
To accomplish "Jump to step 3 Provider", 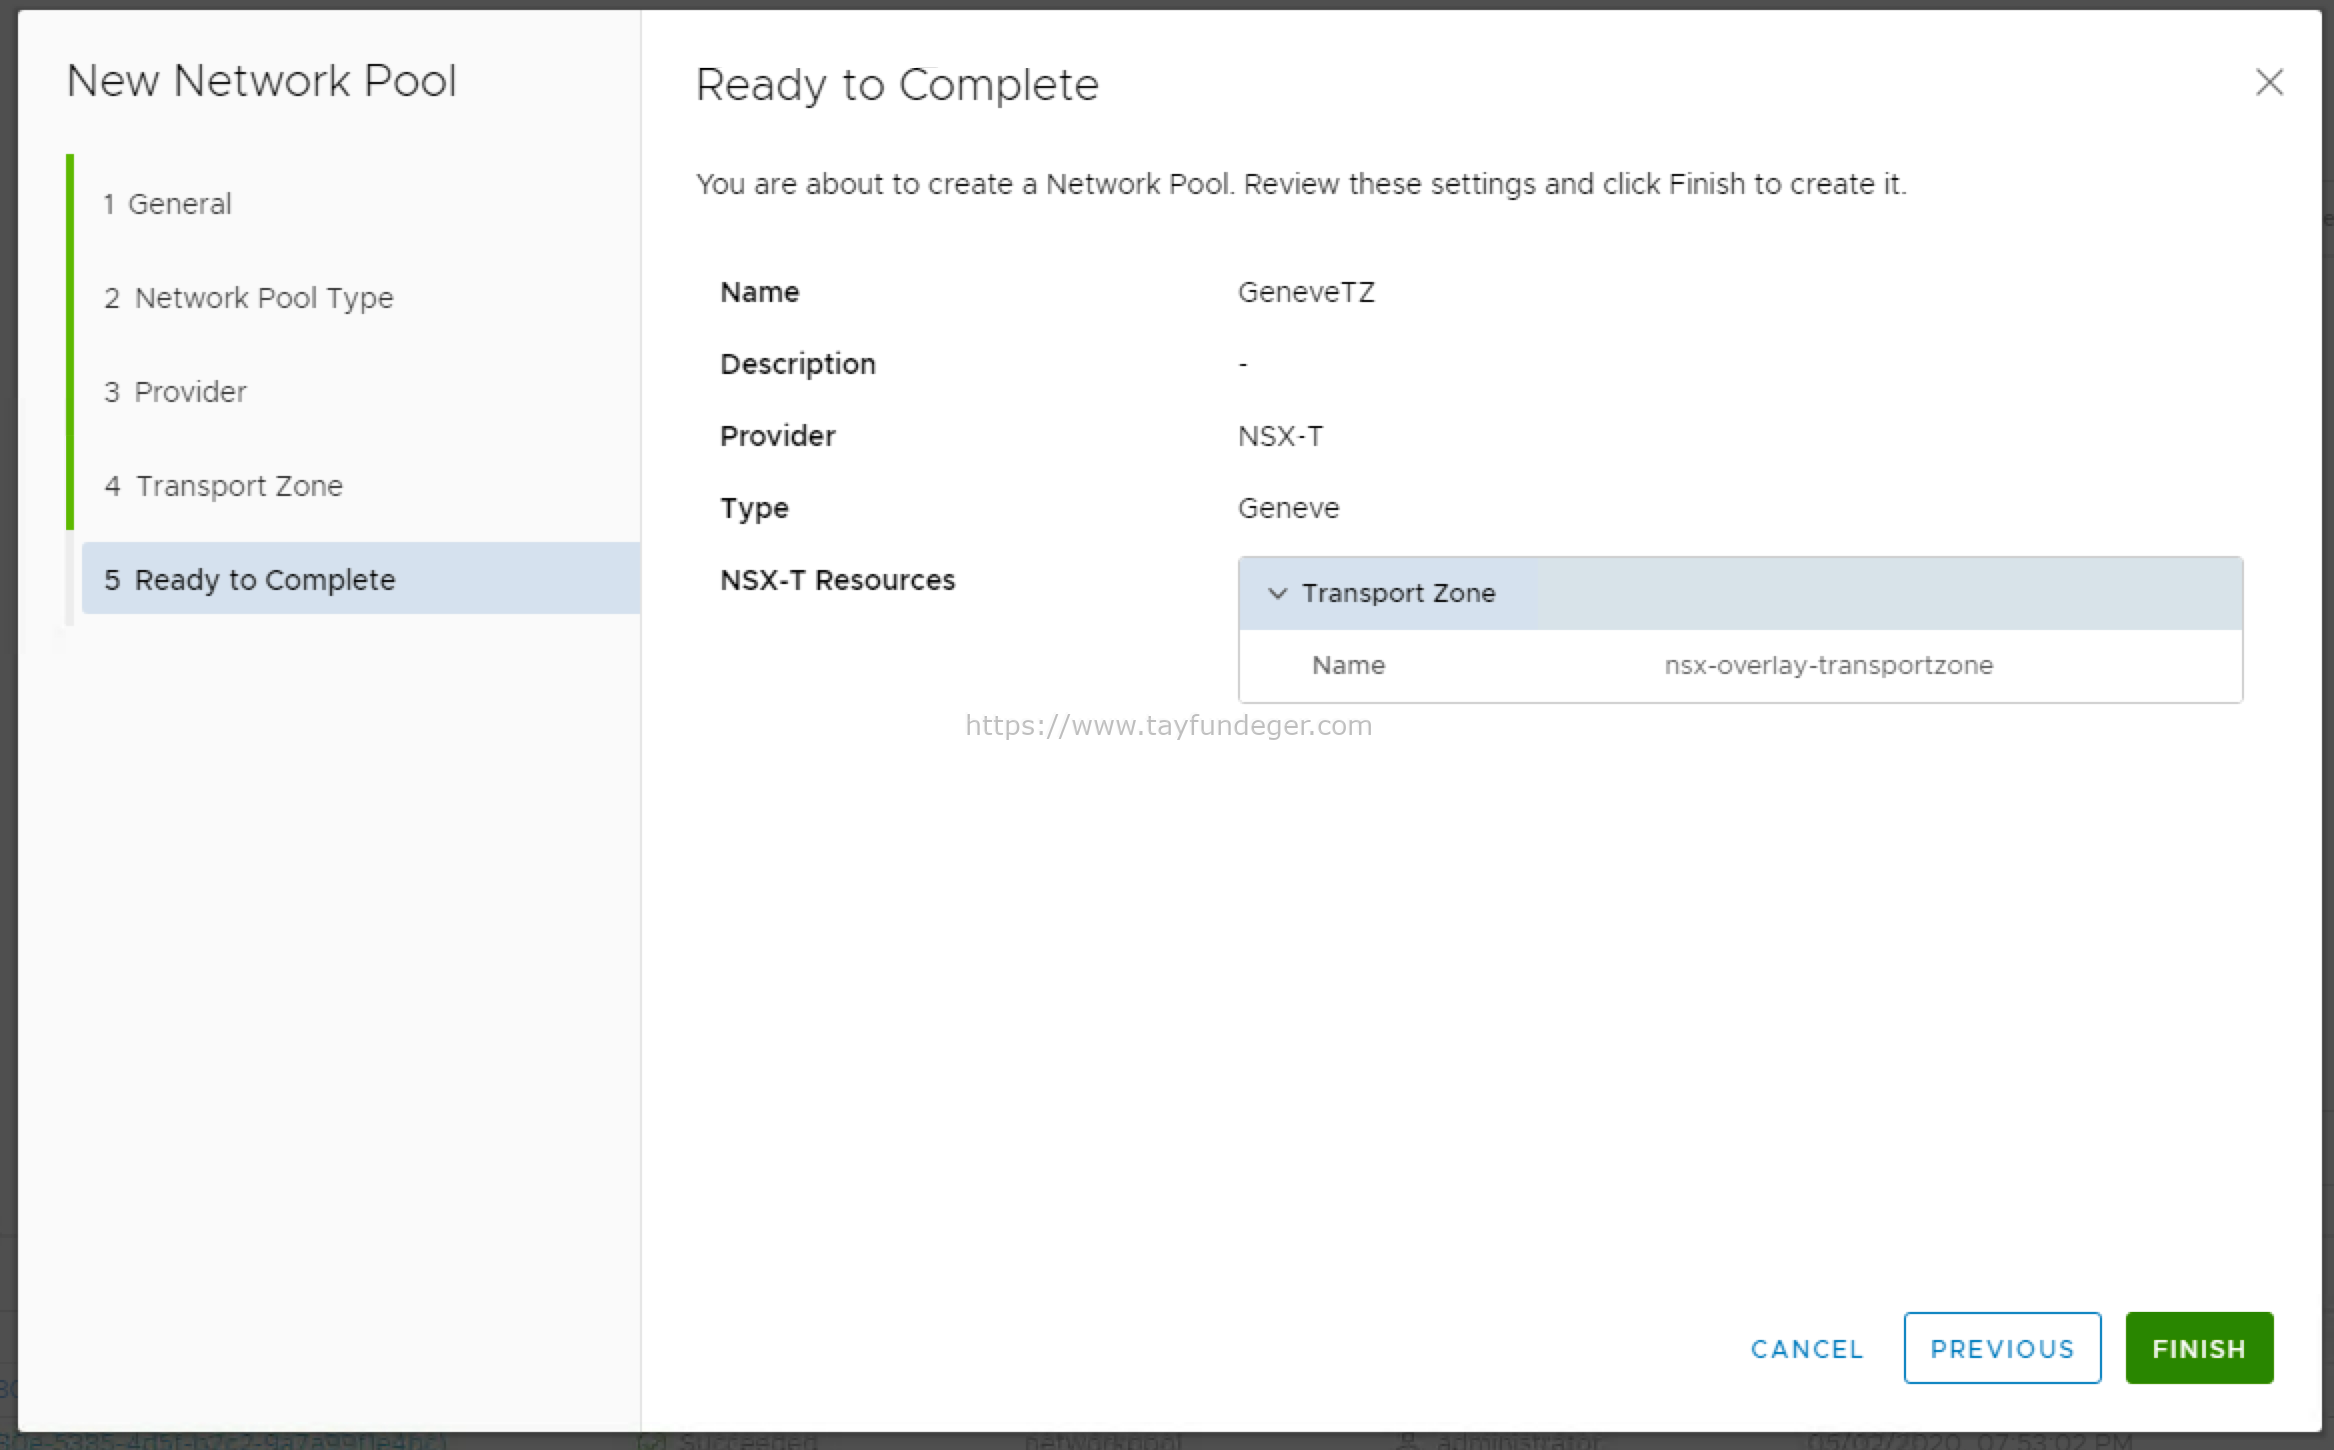I will pyautogui.click(x=175, y=392).
